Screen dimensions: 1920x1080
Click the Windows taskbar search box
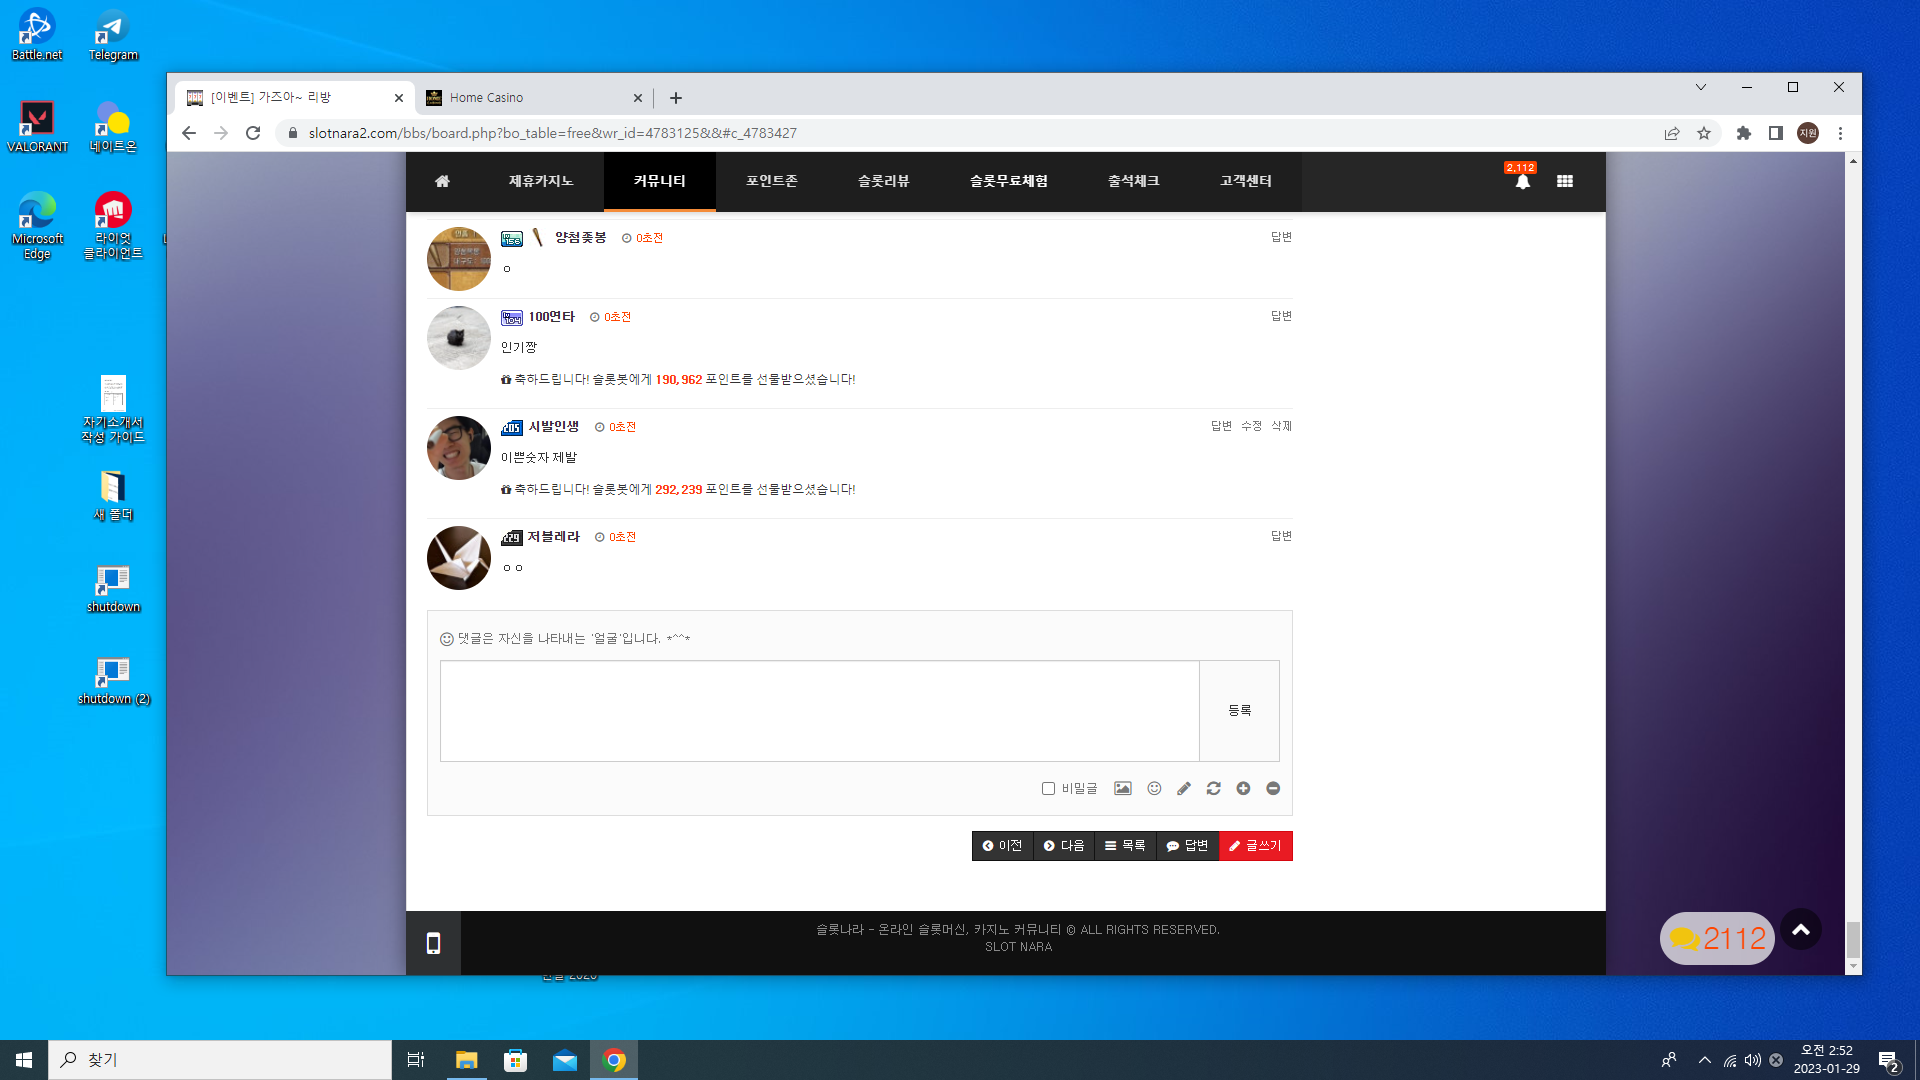click(x=220, y=1060)
